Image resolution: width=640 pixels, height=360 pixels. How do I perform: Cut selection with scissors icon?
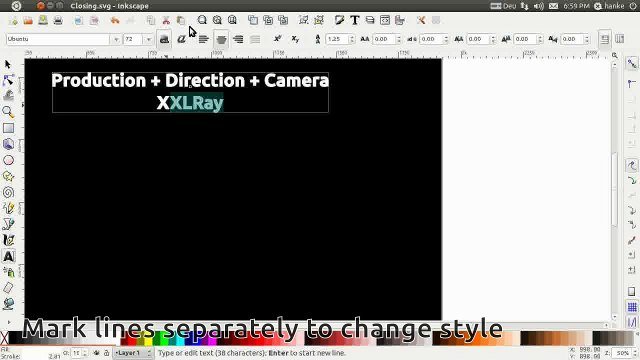point(166,20)
